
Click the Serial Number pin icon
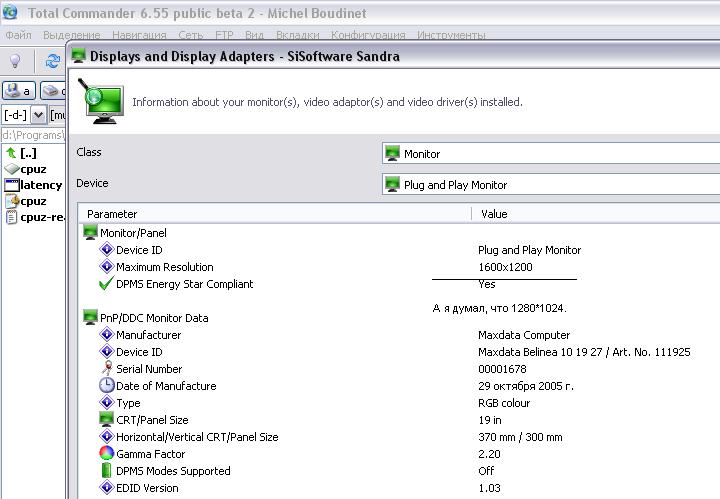[x=107, y=369]
